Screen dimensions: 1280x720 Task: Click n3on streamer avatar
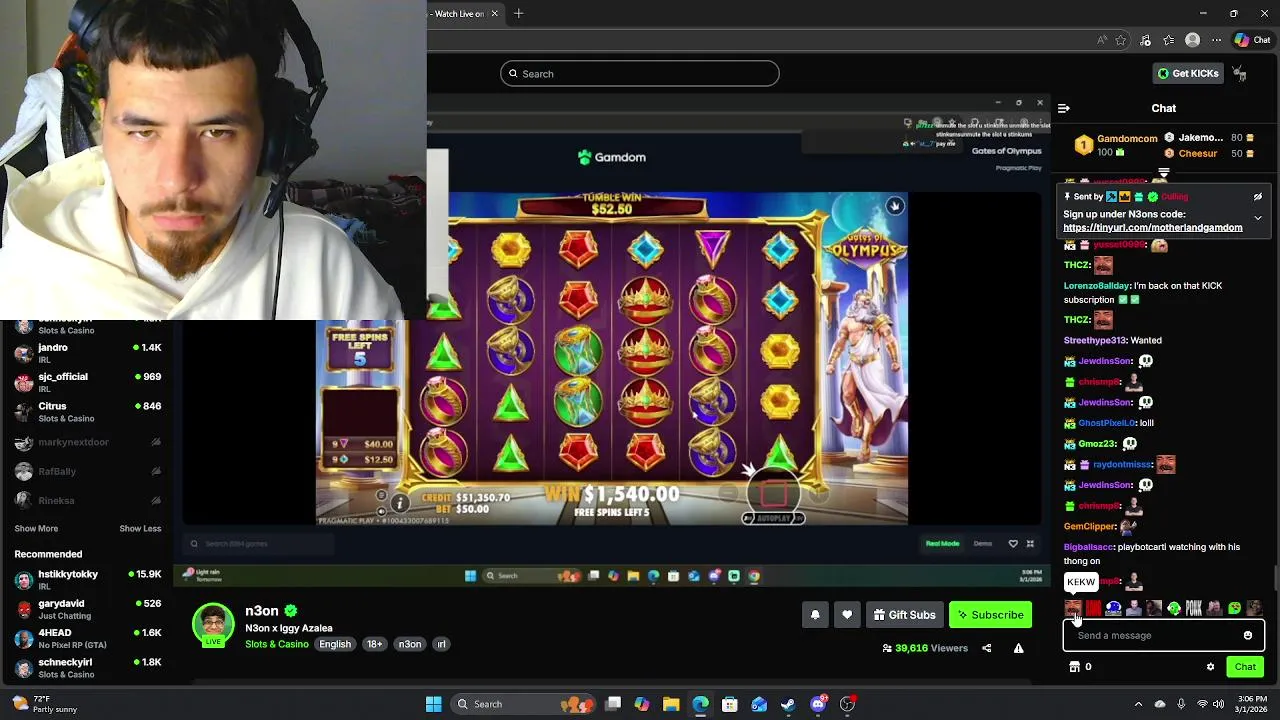click(213, 624)
